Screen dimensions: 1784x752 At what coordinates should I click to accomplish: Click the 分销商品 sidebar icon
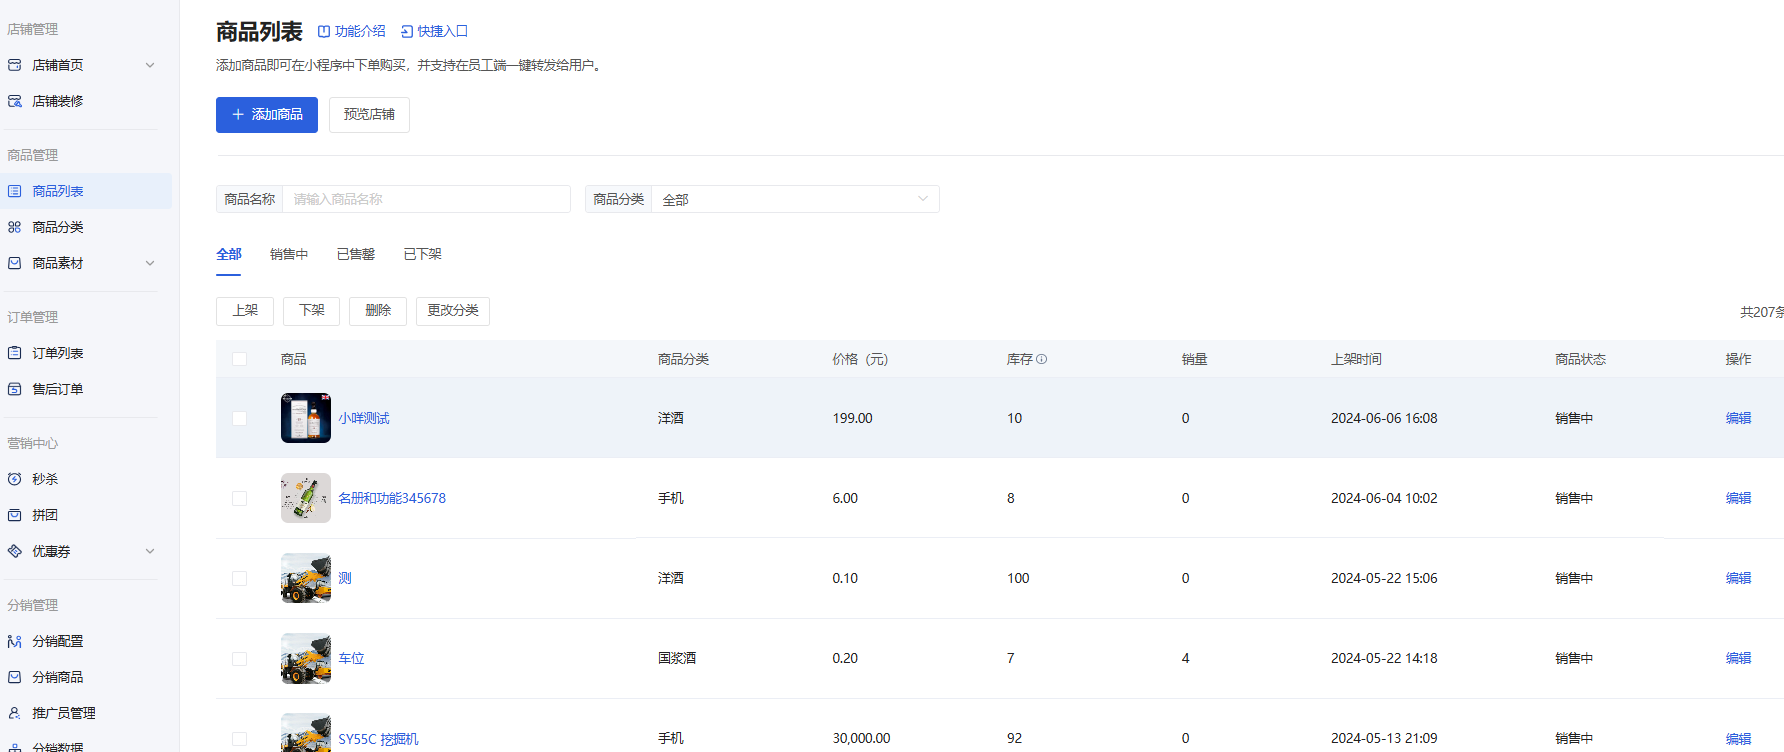15,677
